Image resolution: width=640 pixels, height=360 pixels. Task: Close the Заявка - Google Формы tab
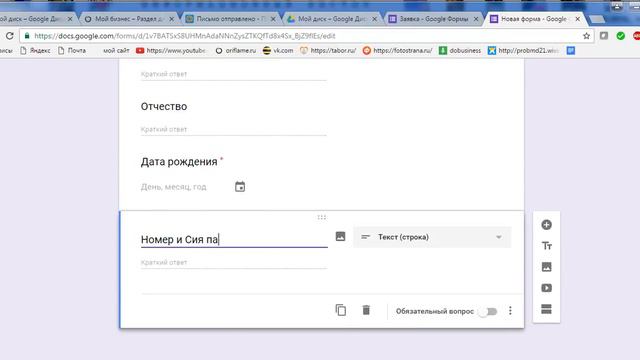476,19
